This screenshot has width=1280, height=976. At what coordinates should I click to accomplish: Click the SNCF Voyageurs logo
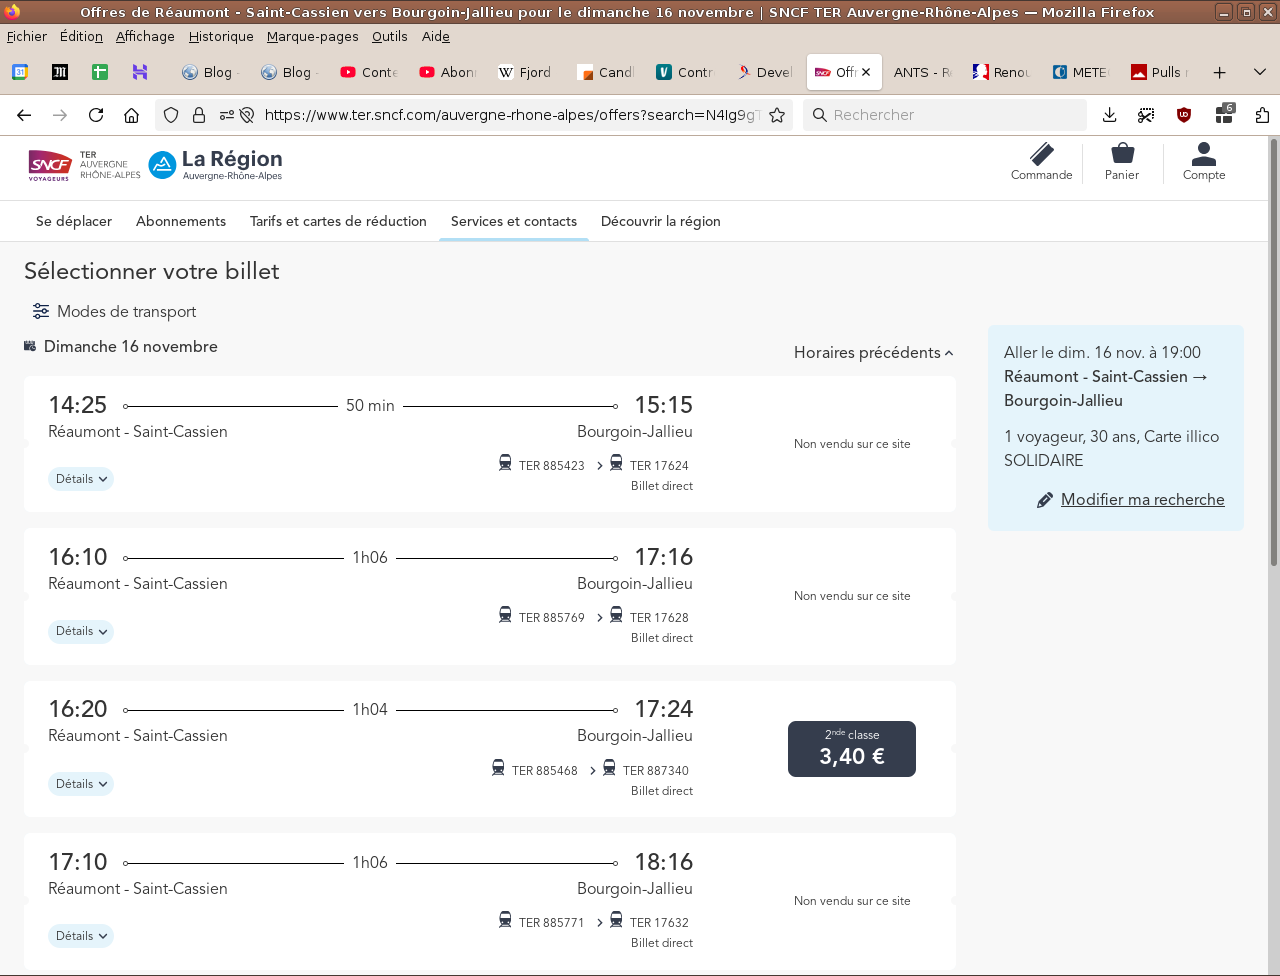[x=50, y=165]
